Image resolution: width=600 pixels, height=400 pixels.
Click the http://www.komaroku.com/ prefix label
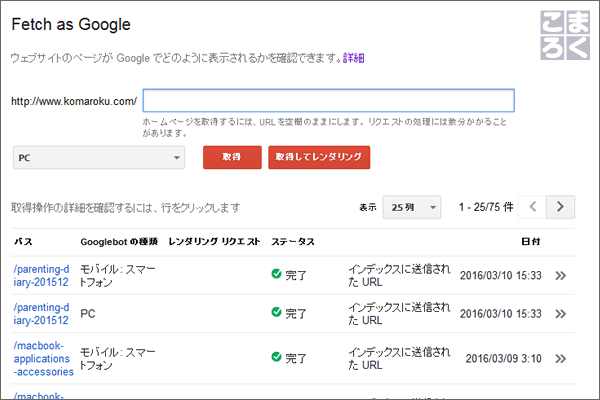click(x=74, y=101)
